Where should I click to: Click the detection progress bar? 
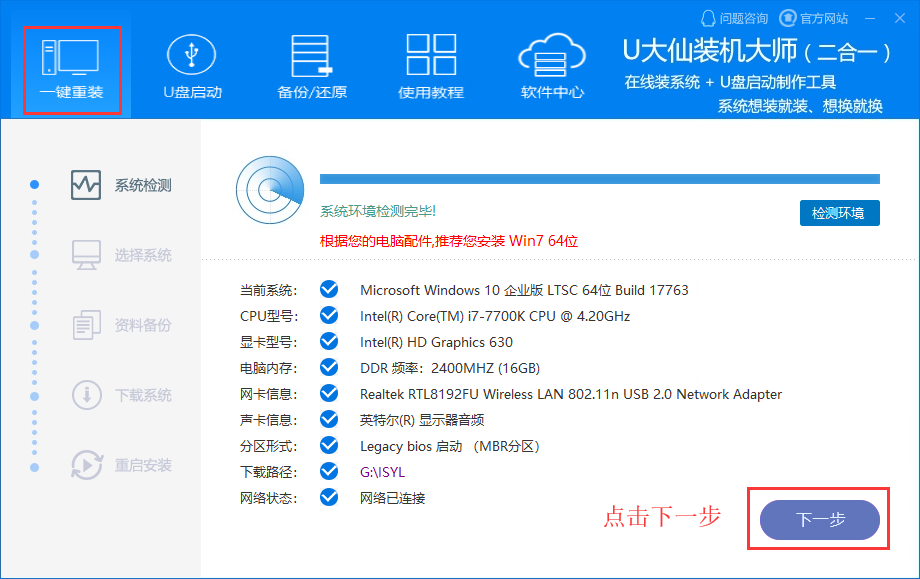(x=600, y=179)
